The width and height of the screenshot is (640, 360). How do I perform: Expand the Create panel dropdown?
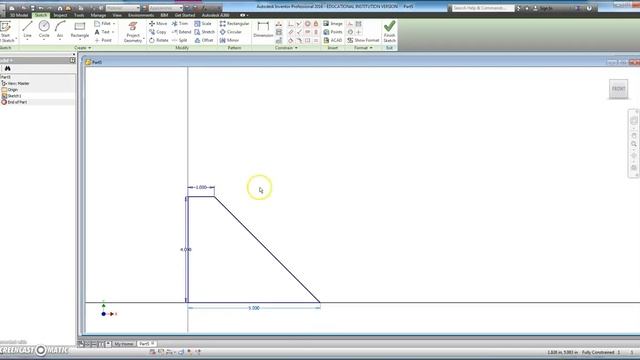[x=83, y=48]
